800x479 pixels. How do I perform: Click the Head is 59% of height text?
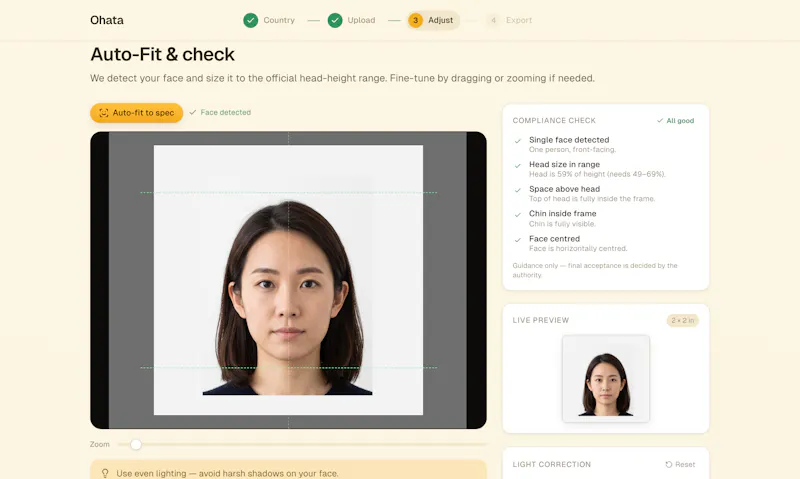pos(597,174)
